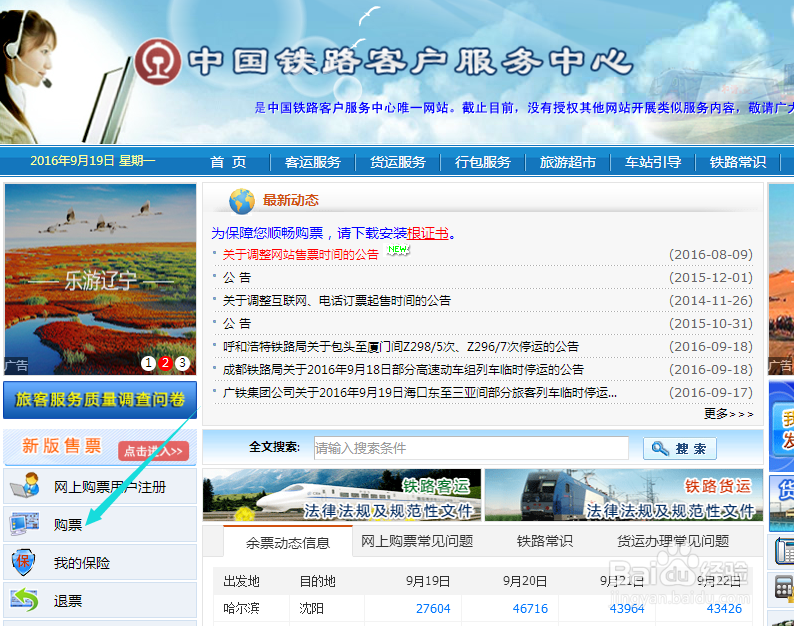Open 关于调整互联网、电话订票起售时间的公告

click(337, 300)
